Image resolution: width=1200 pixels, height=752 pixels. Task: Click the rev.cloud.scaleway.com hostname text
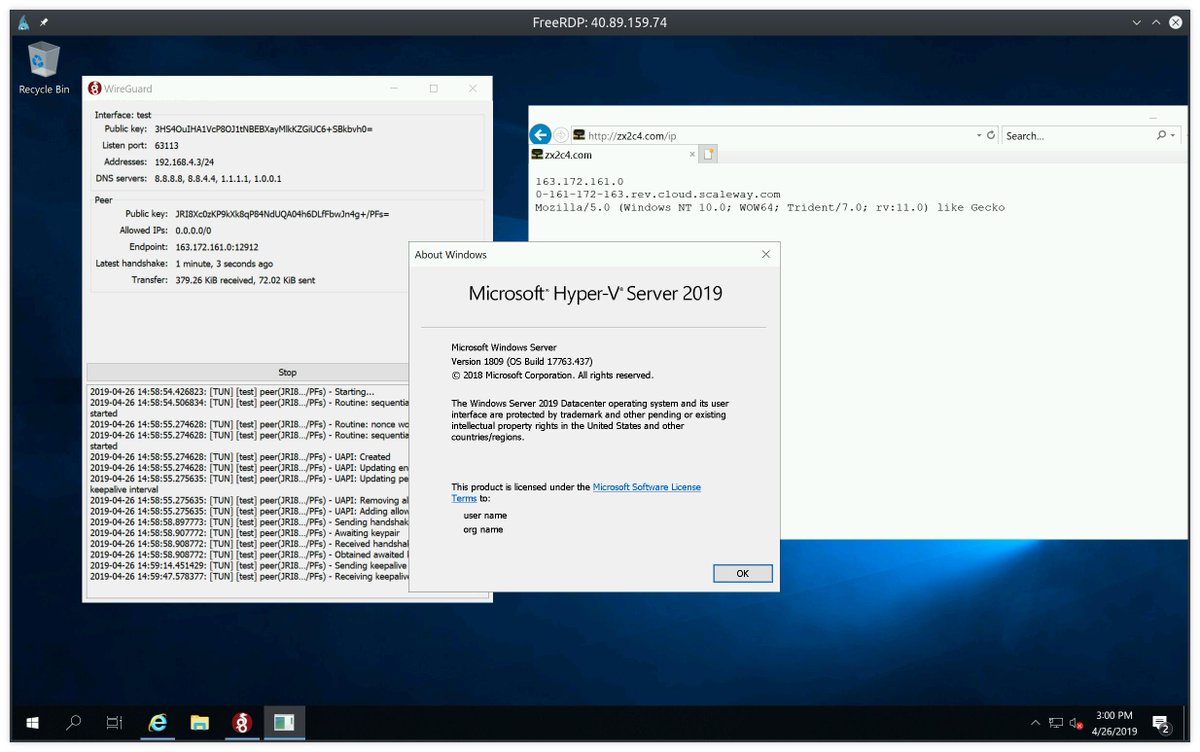pos(657,195)
